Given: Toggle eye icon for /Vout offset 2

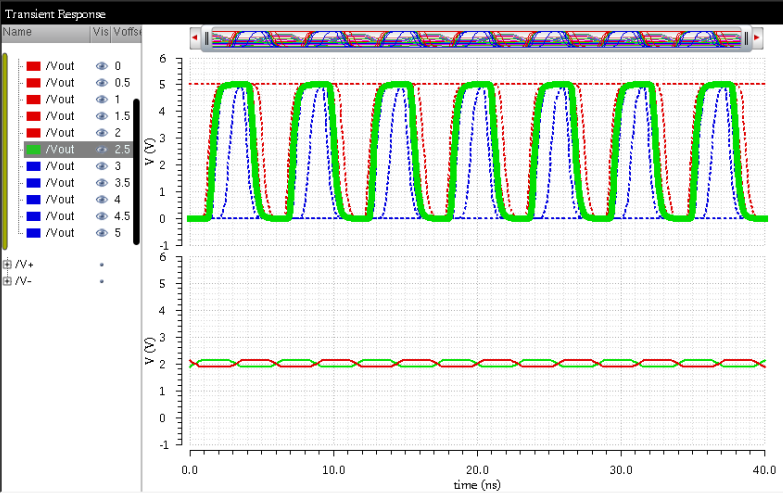Looking at the screenshot, I should [102, 132].
